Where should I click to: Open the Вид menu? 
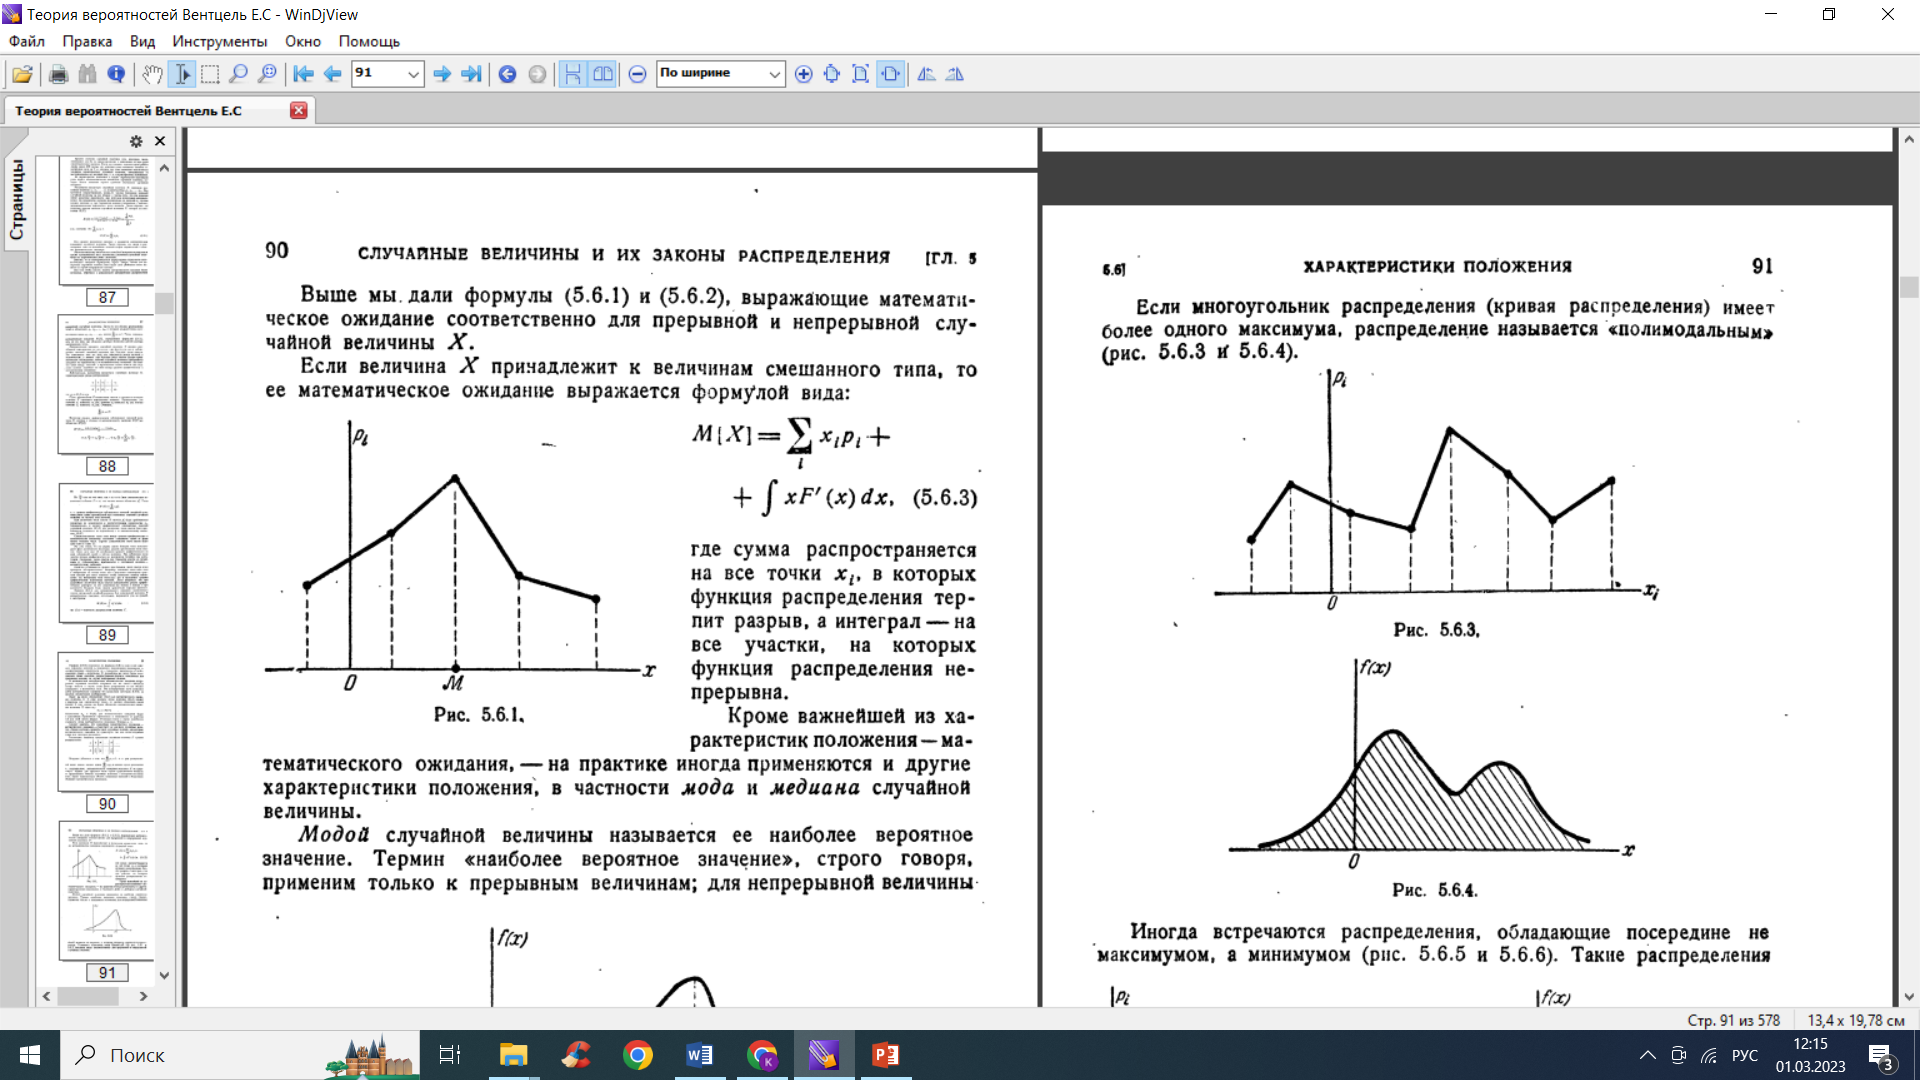click(142, 41)
